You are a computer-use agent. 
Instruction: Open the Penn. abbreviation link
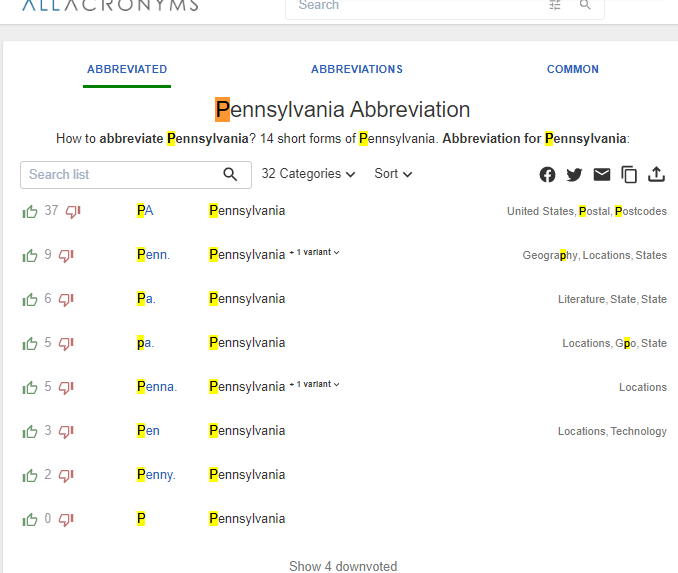(x=153, y=255)
